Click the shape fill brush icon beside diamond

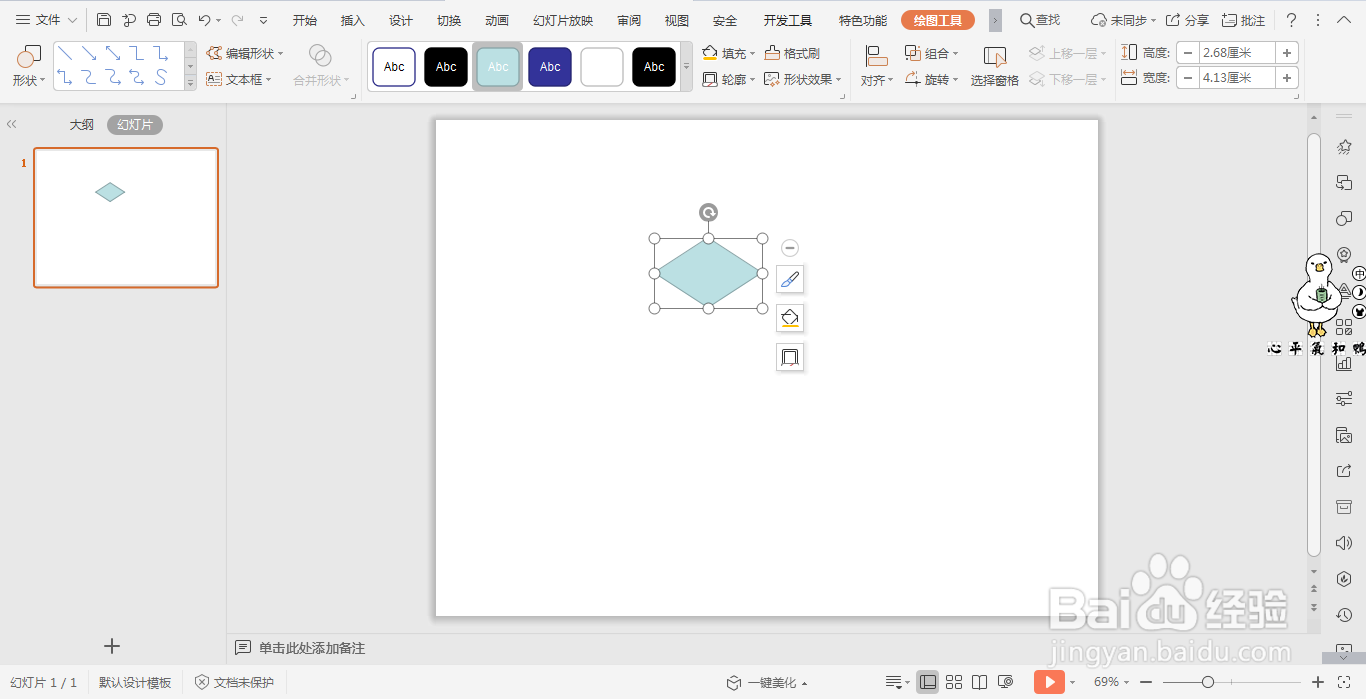tap(789, 279)
